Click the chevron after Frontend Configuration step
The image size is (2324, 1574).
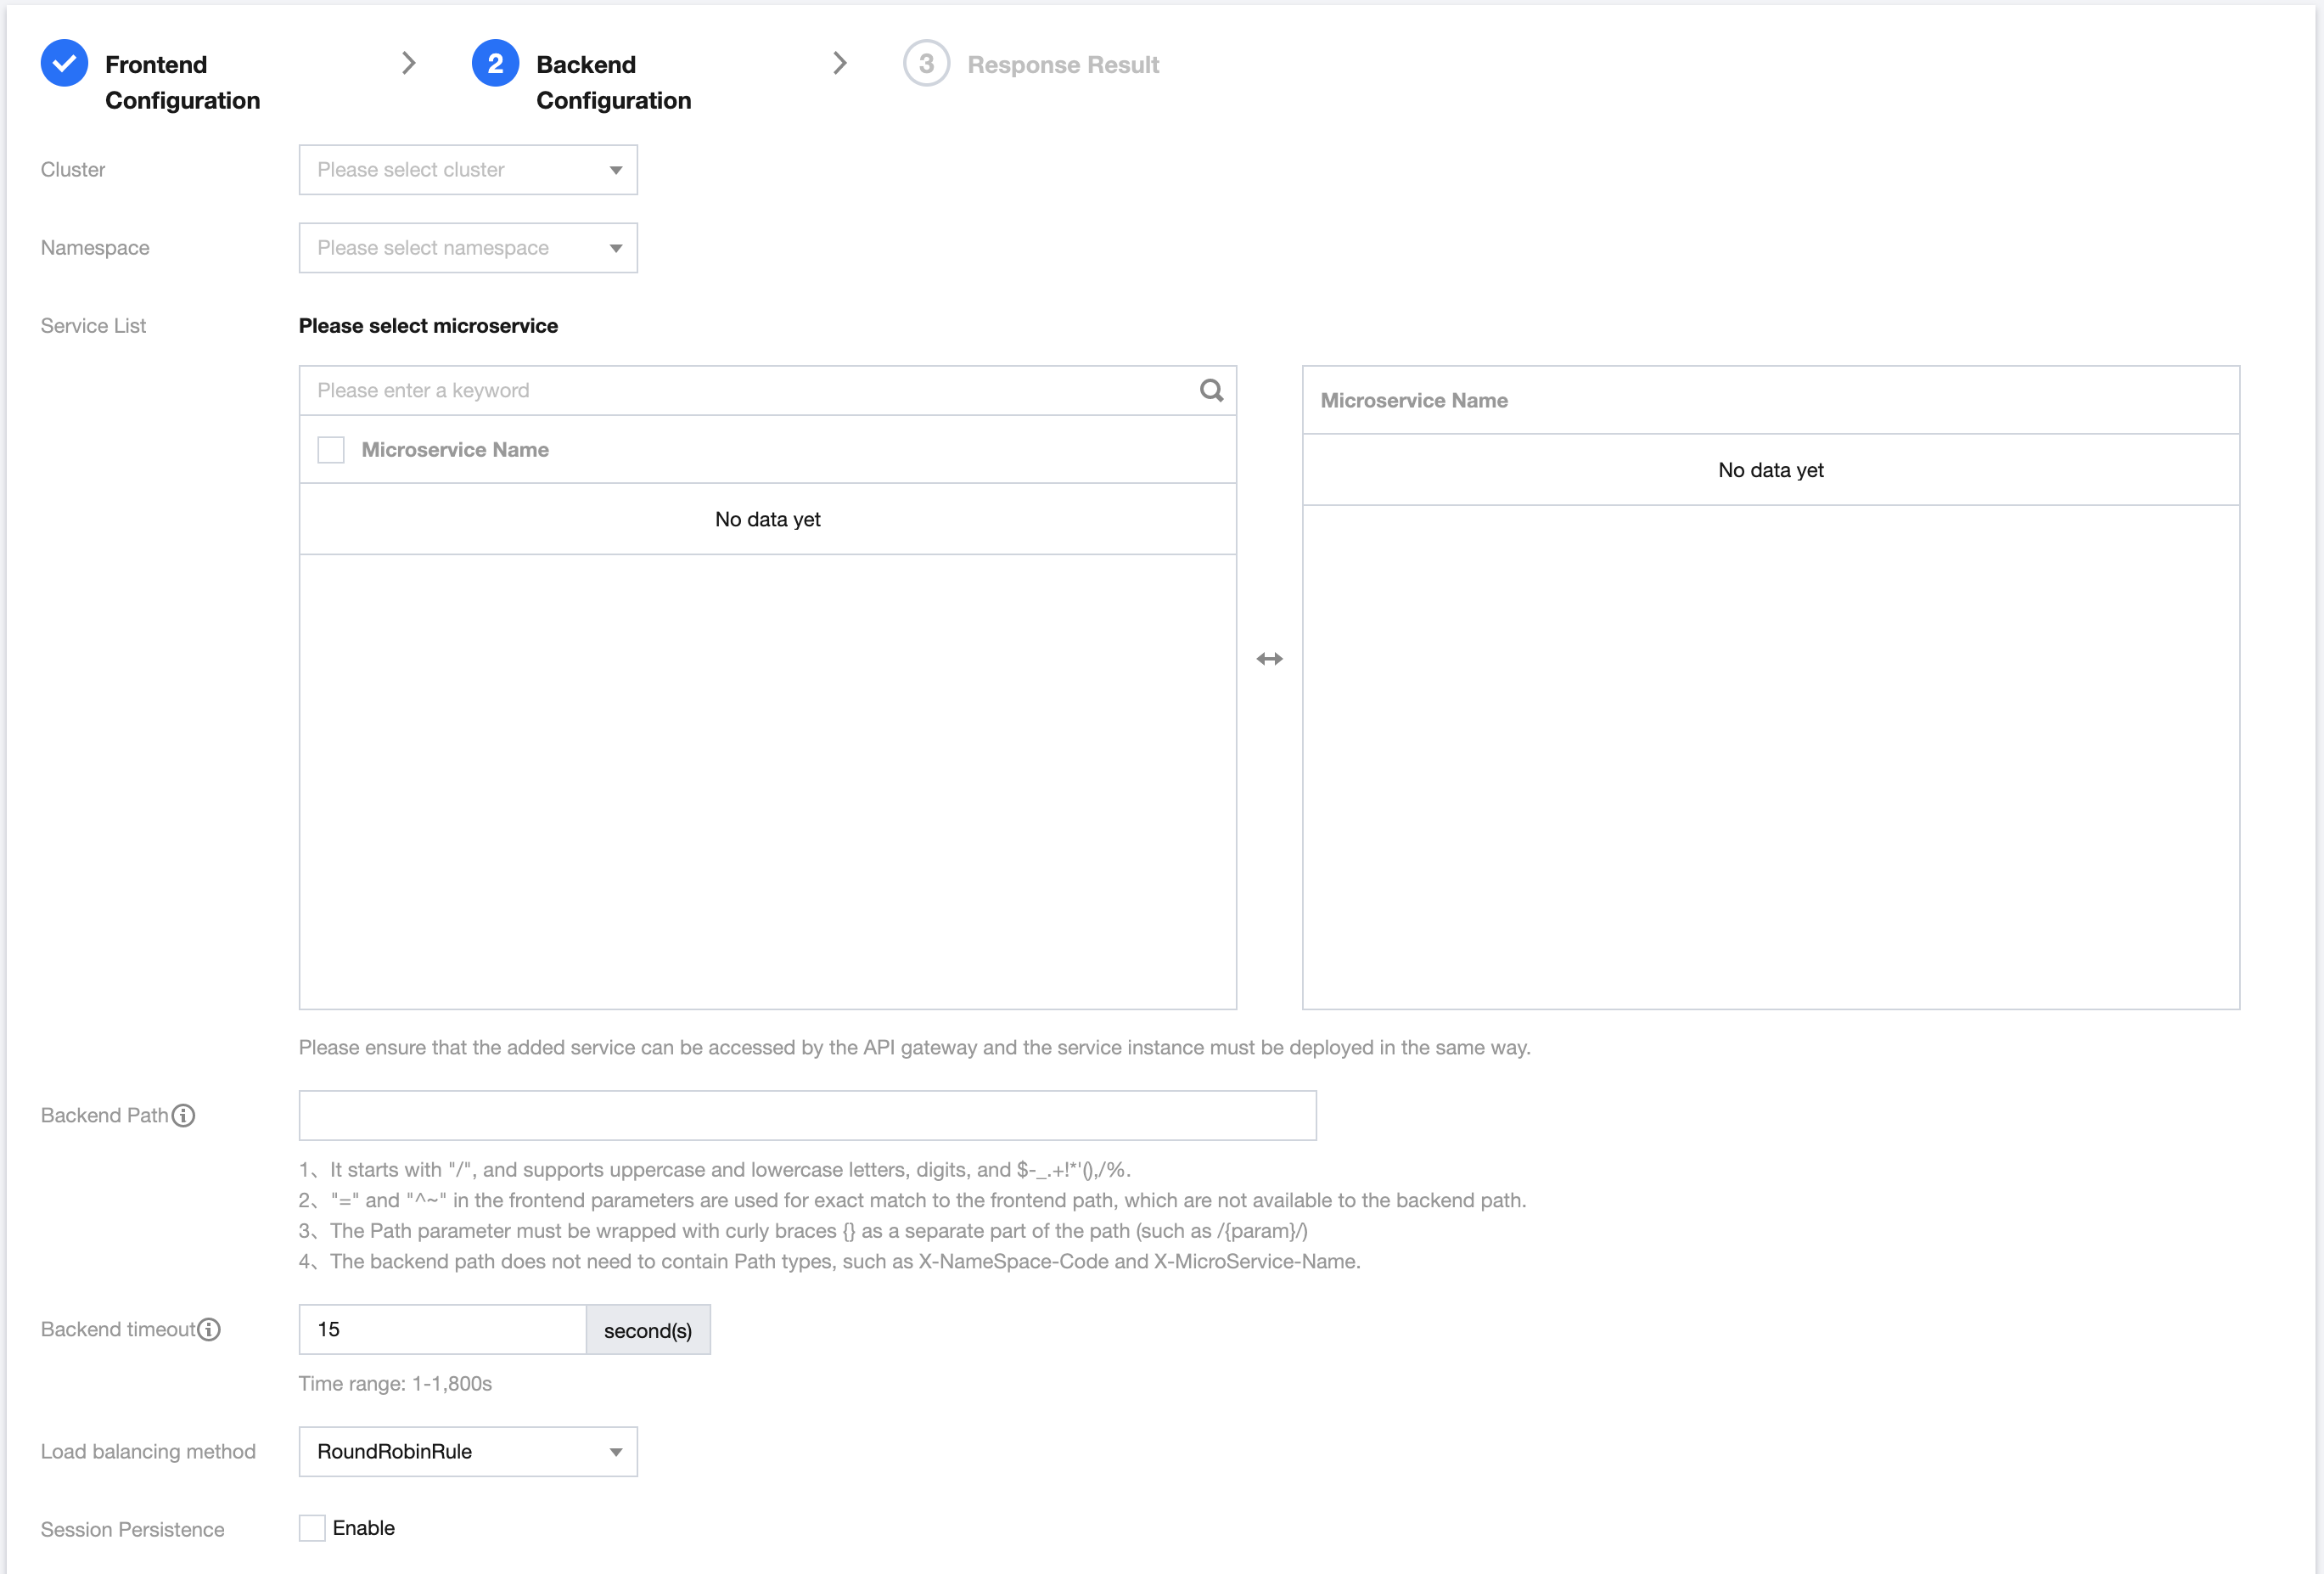click(x=408, y=64)
